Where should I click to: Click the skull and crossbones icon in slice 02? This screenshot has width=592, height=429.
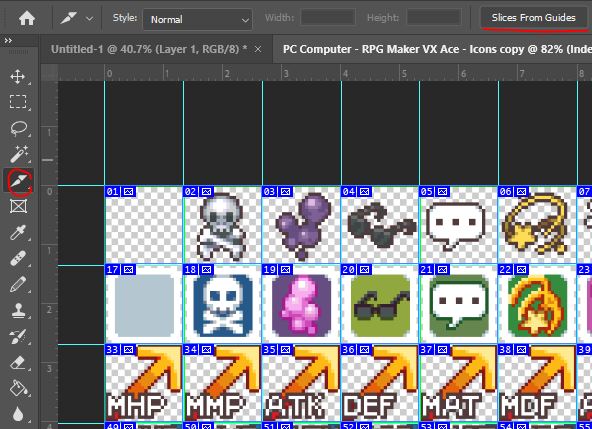pyautogui.click(x=221, y=227)
